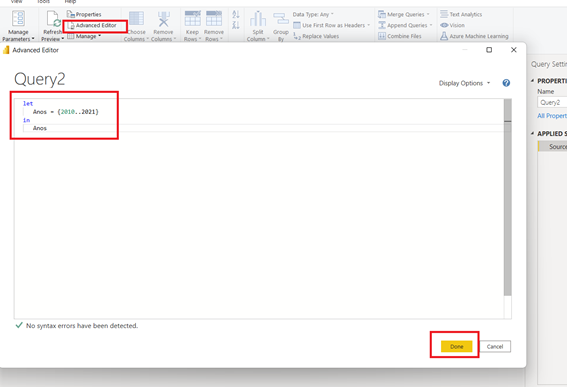The width and height of the screenshot is (568, 388).
Task: Click Remove Columns icon
Action: point(163,18)
